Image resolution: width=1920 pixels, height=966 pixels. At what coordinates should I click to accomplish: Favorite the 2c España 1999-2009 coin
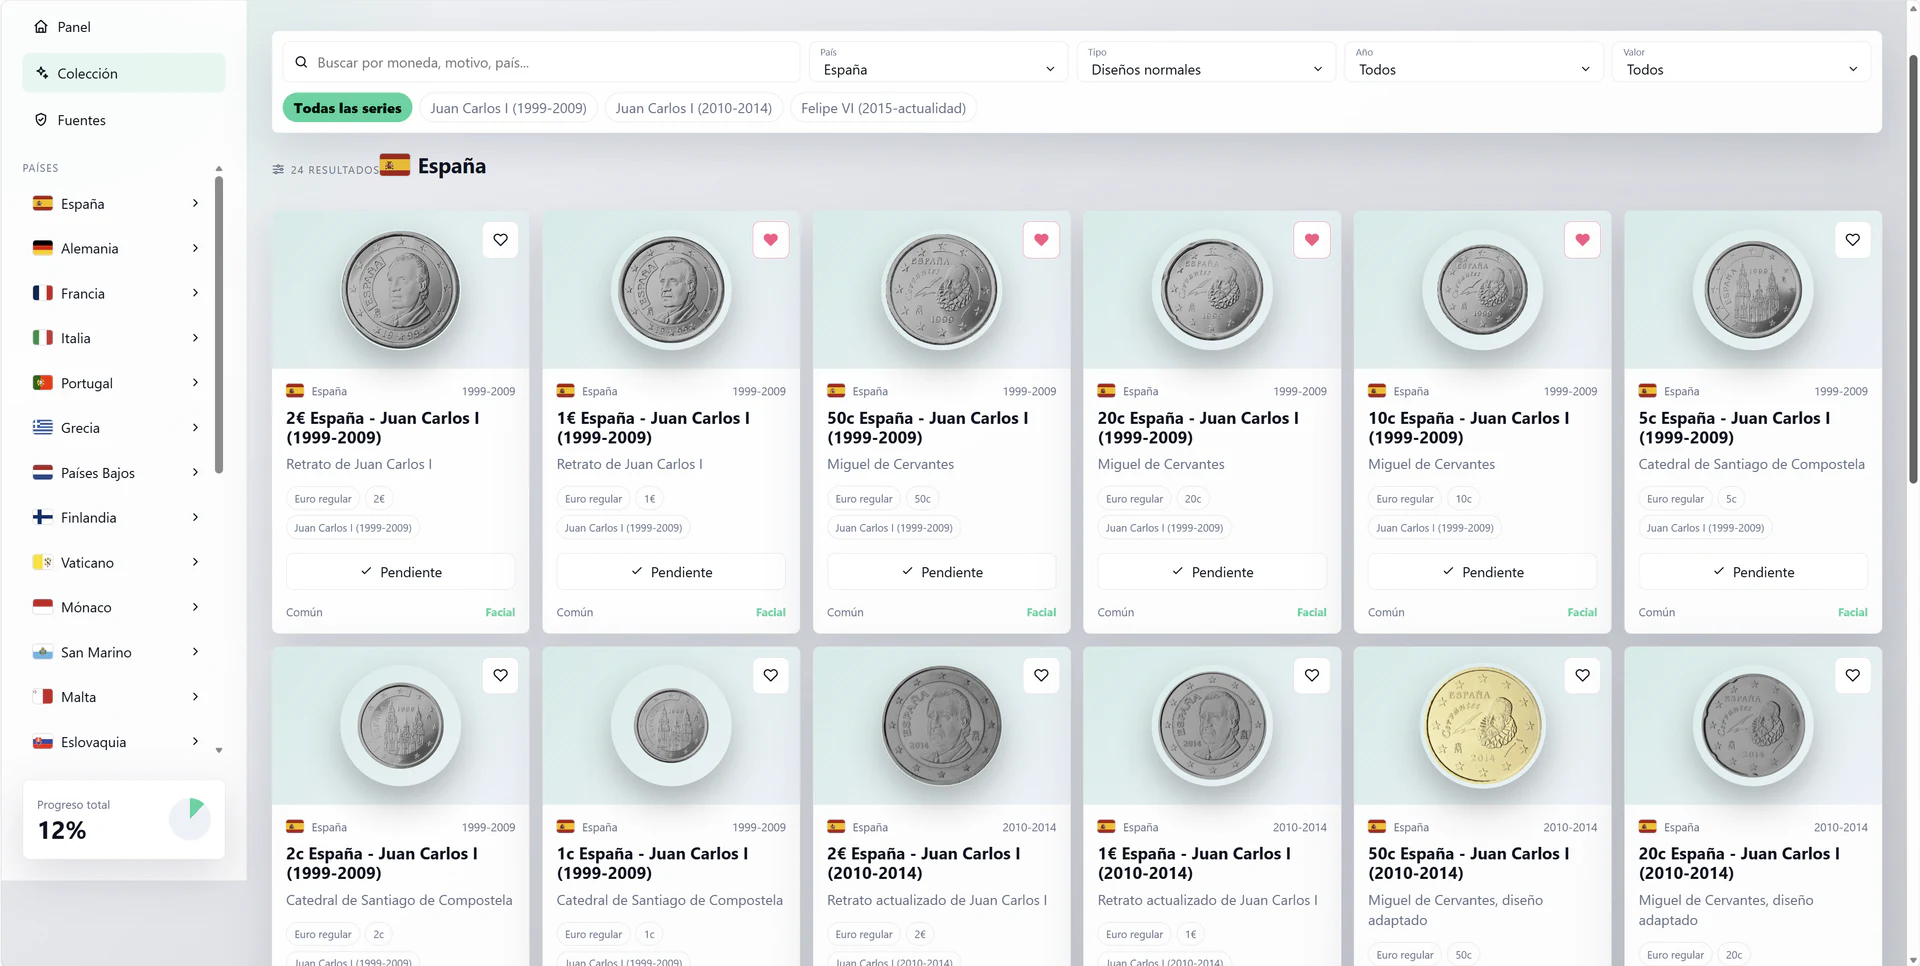500,676
